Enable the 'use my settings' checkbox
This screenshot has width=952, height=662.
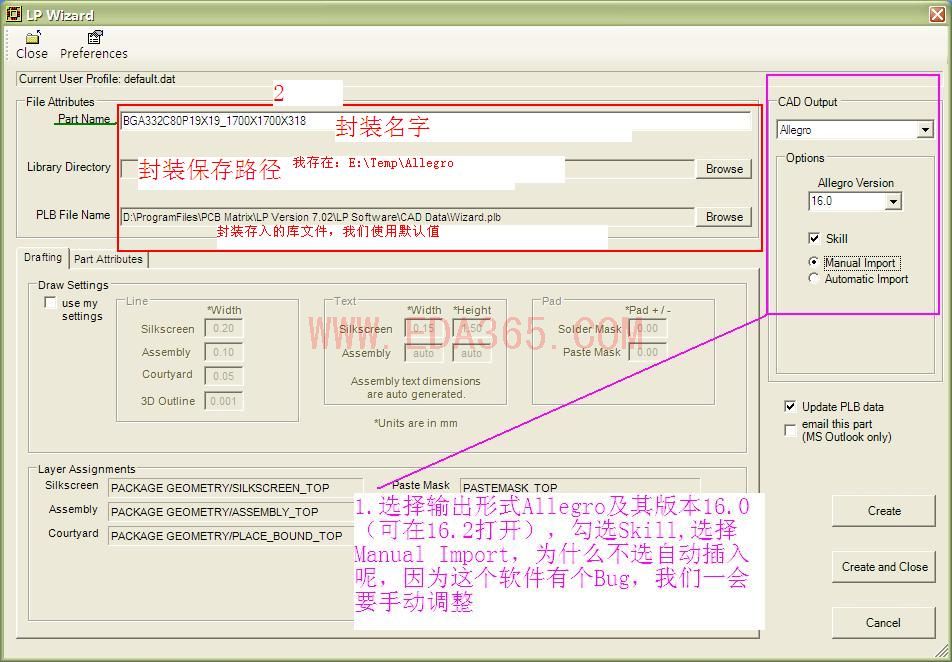50,302
